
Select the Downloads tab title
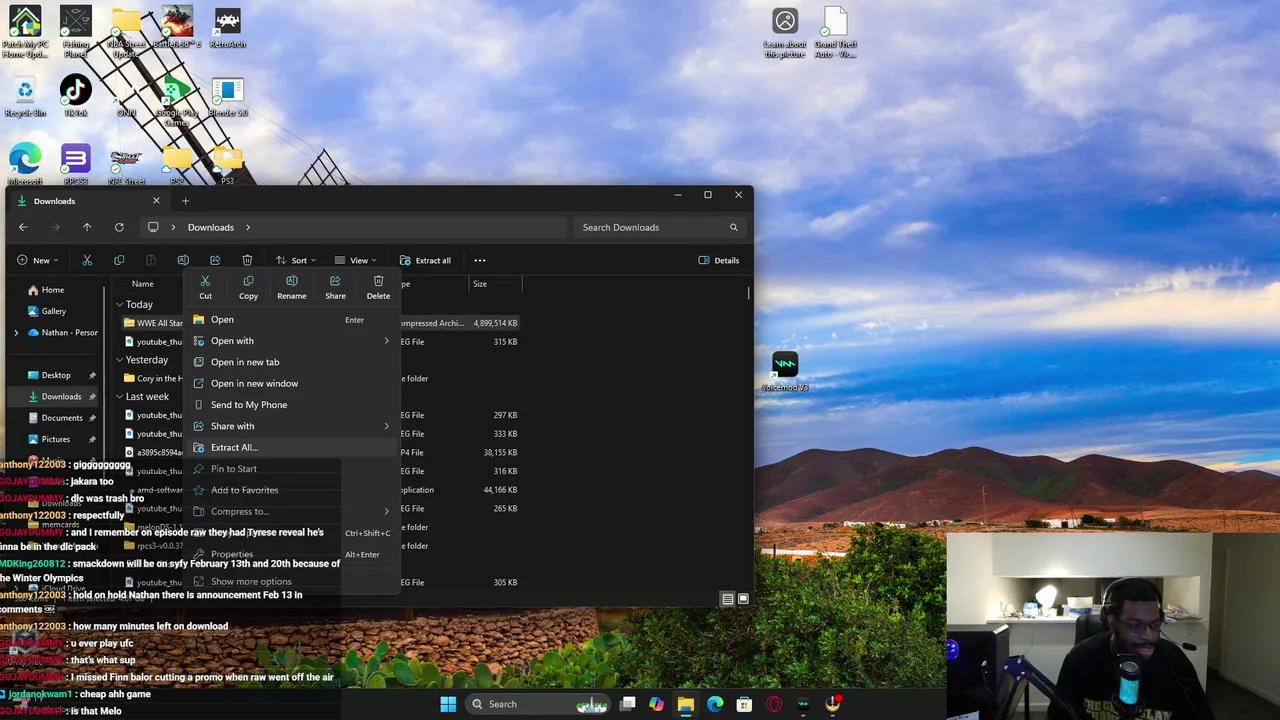pyautogui.click(x=54, y=201)
